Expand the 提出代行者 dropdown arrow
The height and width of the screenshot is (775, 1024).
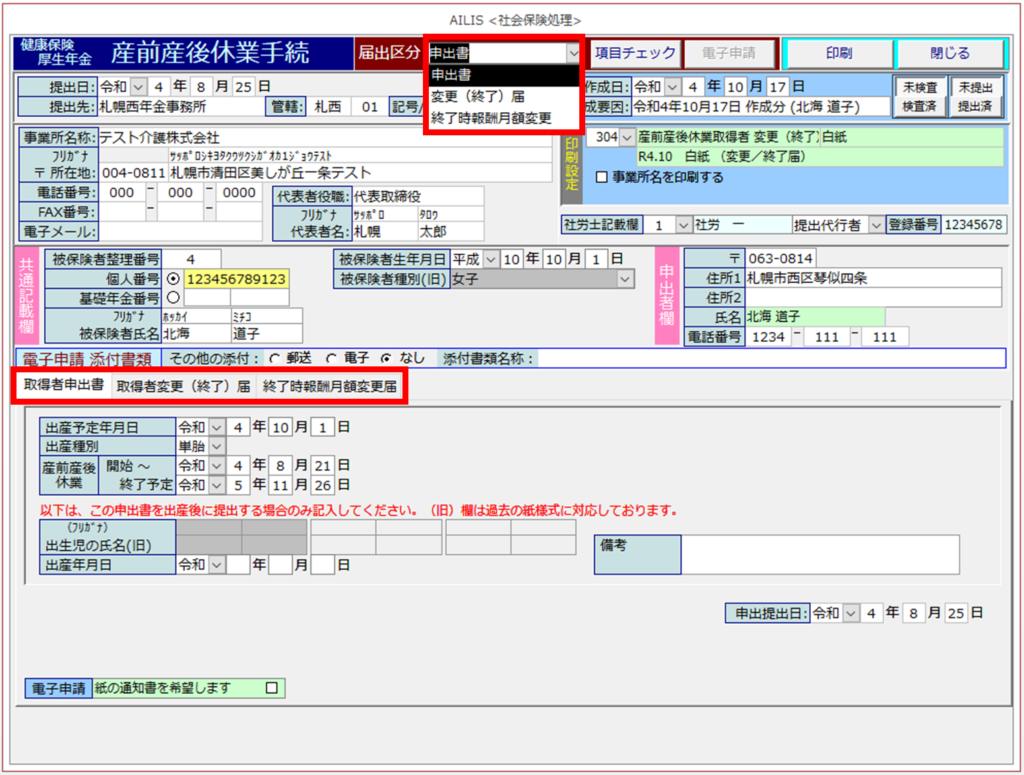876,225
